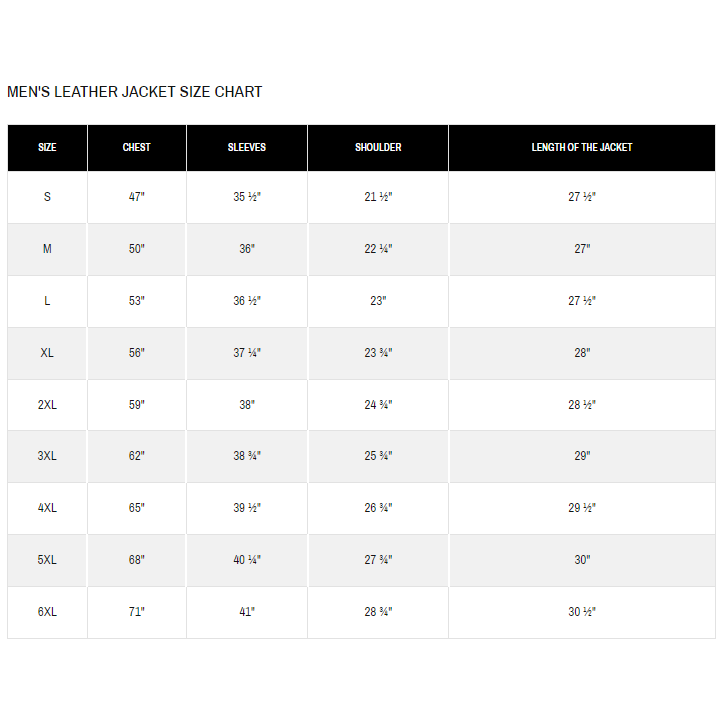Click the 6XL size row label
This screenshot has width=727, height=727.
coord(47,612)
